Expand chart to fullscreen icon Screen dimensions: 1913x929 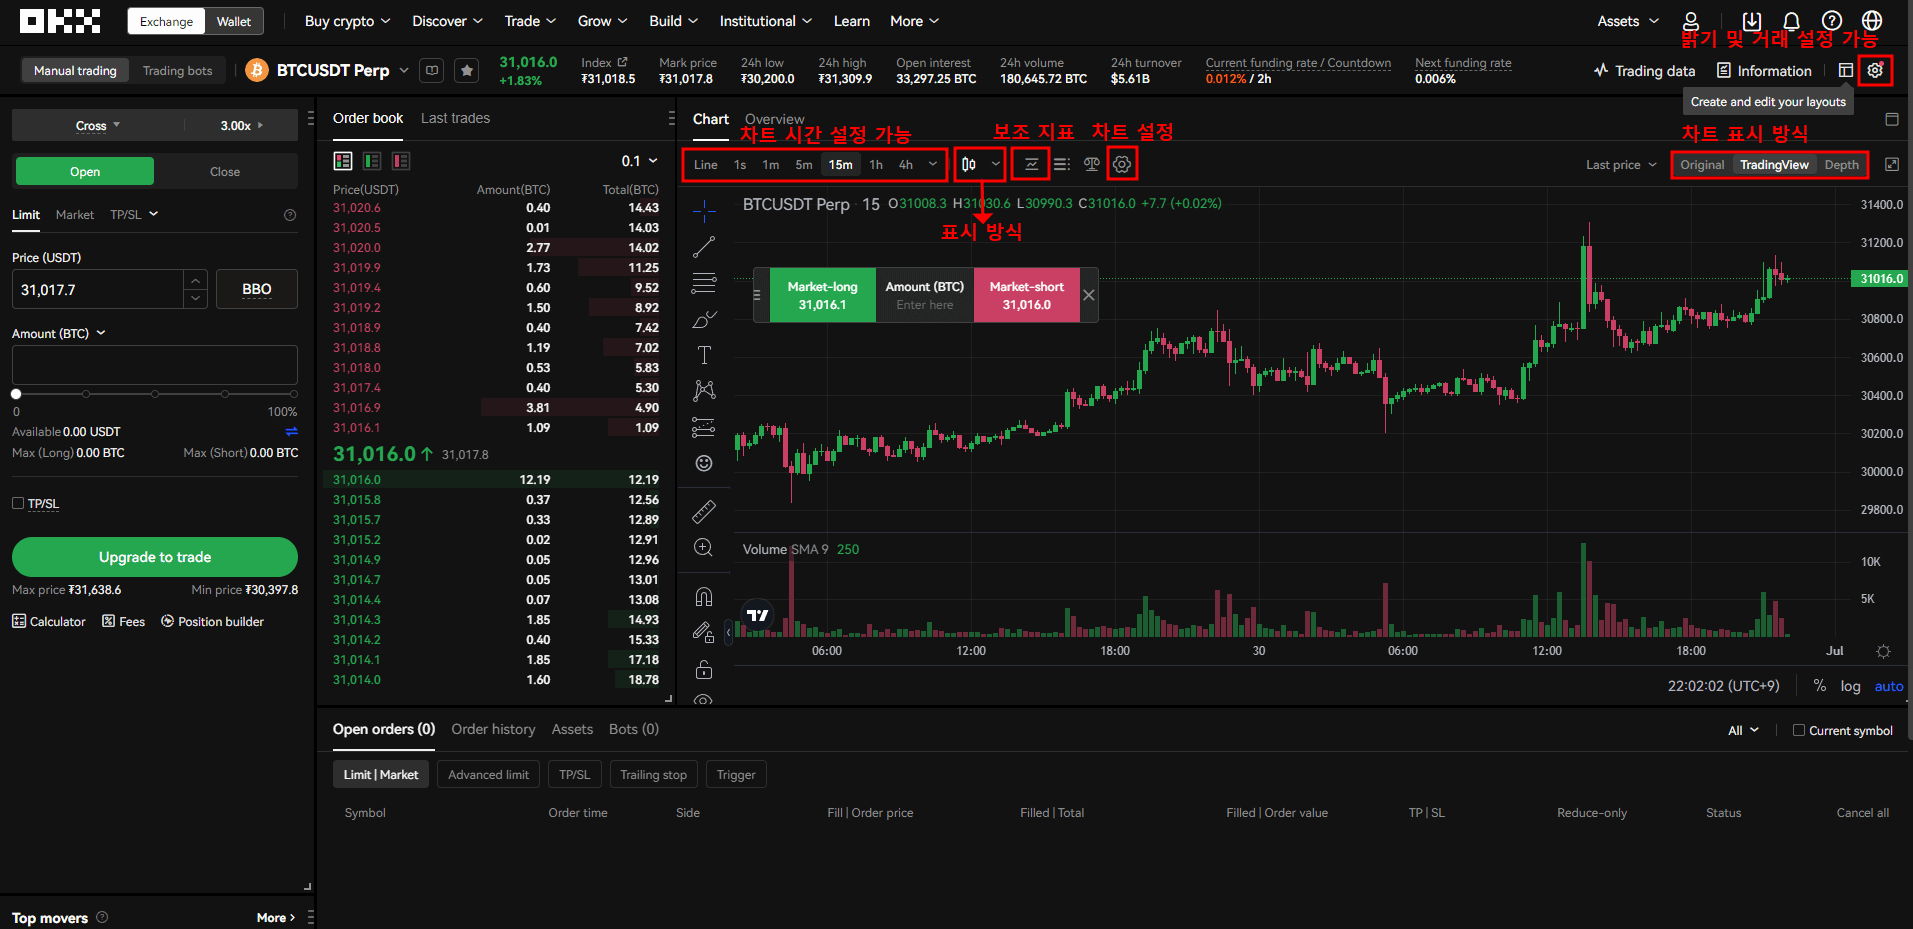[1892, 165]
